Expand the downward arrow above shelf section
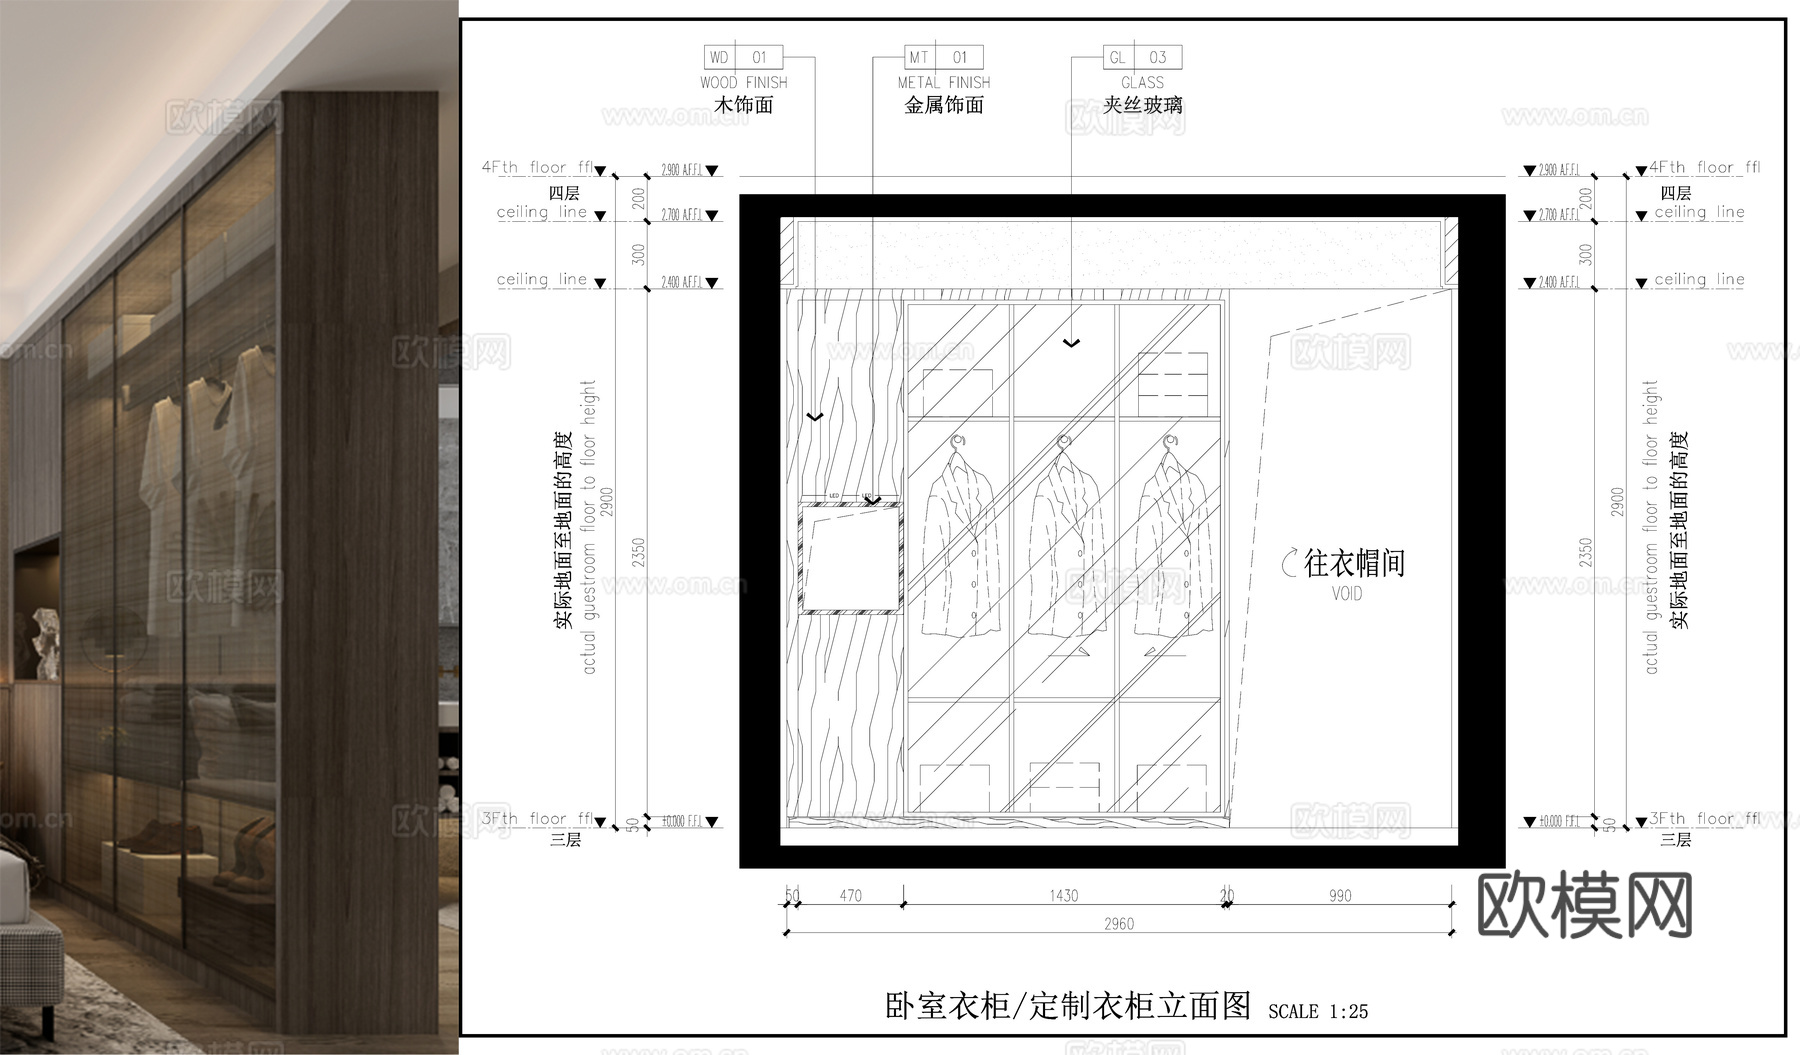The height and width of the screenshot is (1055, 1800). (1072, 345)
